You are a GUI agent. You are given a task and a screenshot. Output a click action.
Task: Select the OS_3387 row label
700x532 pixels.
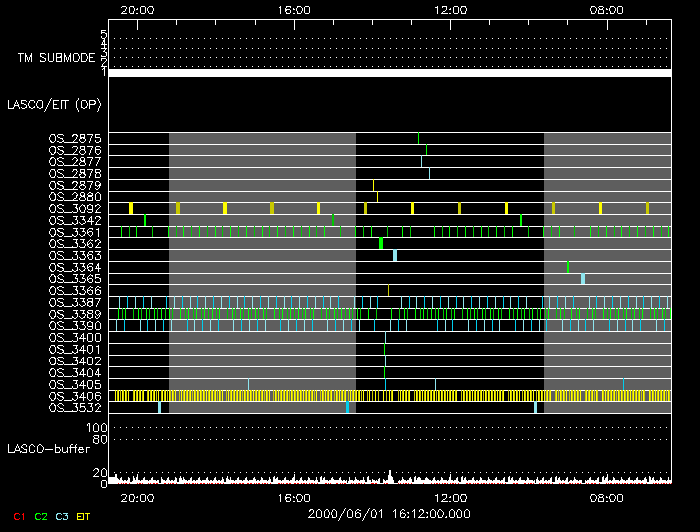pos(75,302)
